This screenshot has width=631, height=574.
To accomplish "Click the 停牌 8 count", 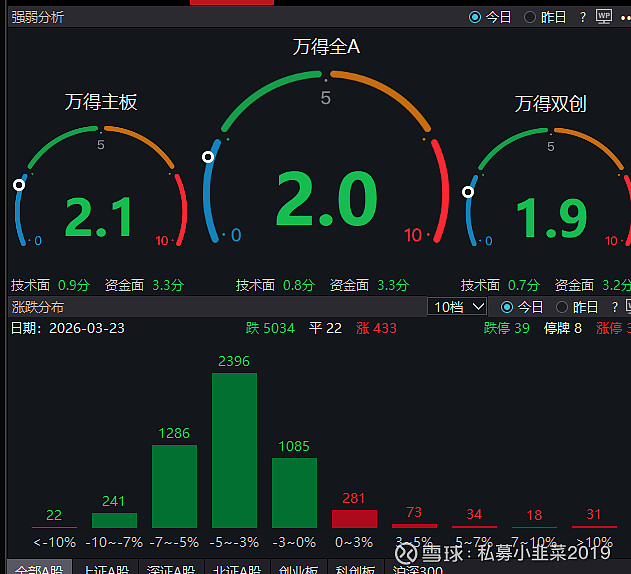I will tap(563, 328).
